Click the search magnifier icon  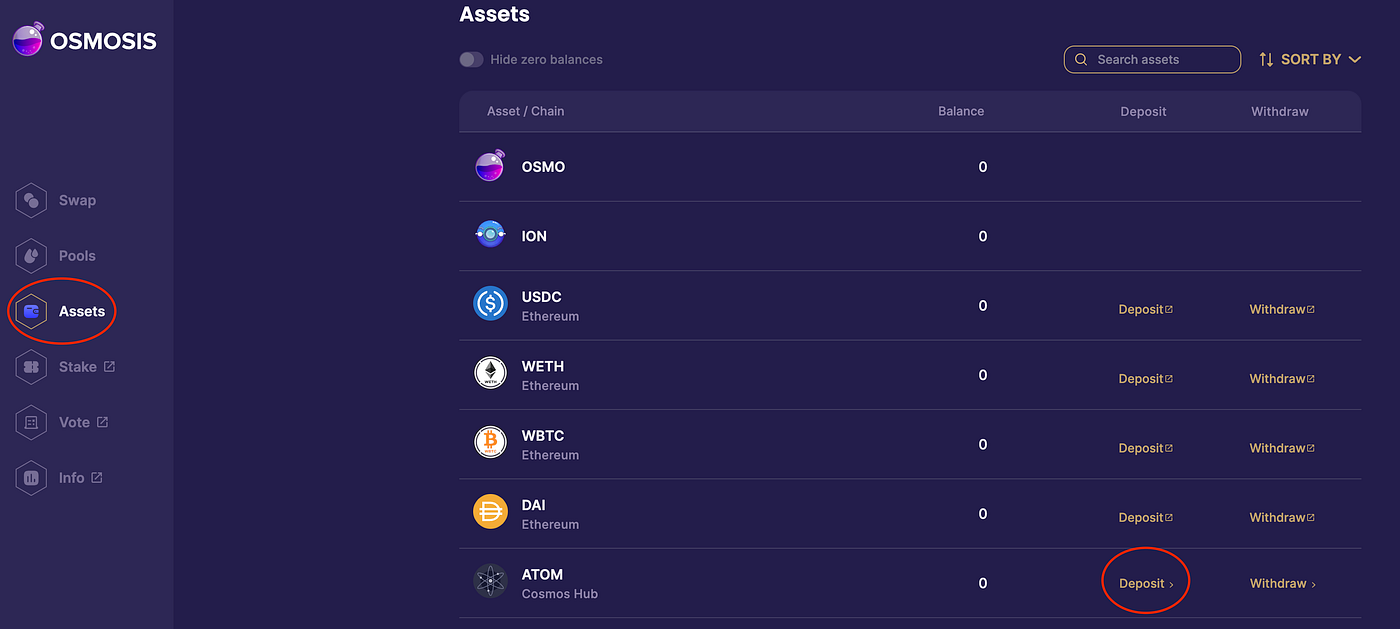point(1081,60)
